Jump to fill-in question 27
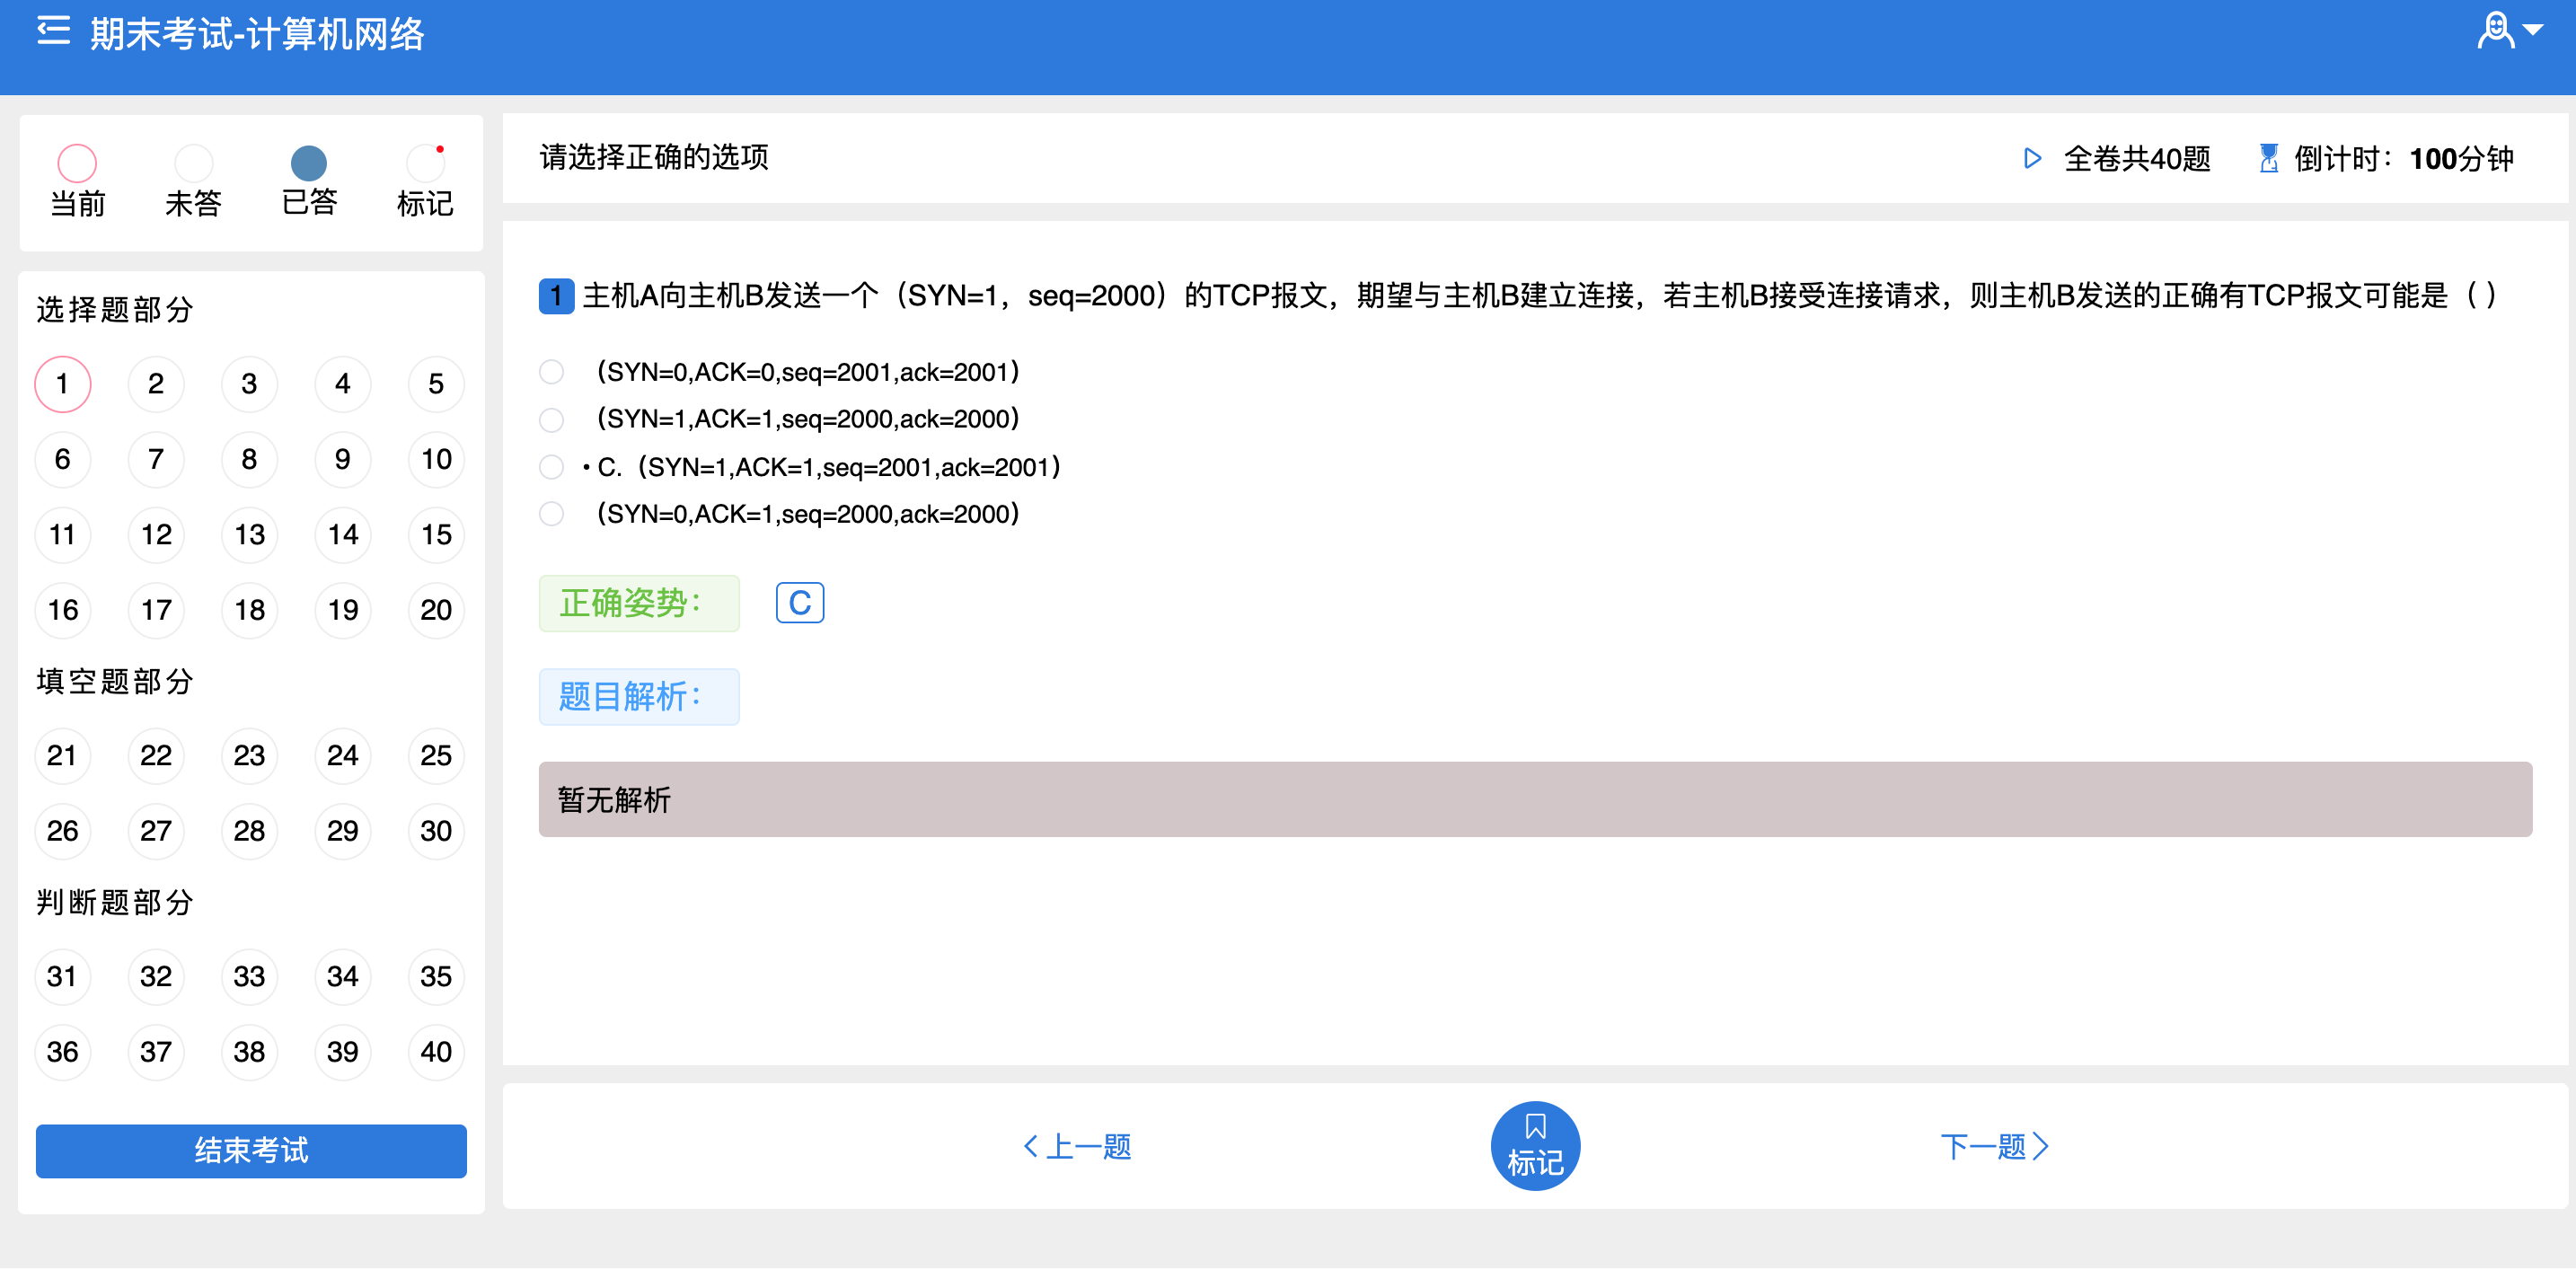Viewport: 2576px width, 1270px height. [x=156, y=832]
